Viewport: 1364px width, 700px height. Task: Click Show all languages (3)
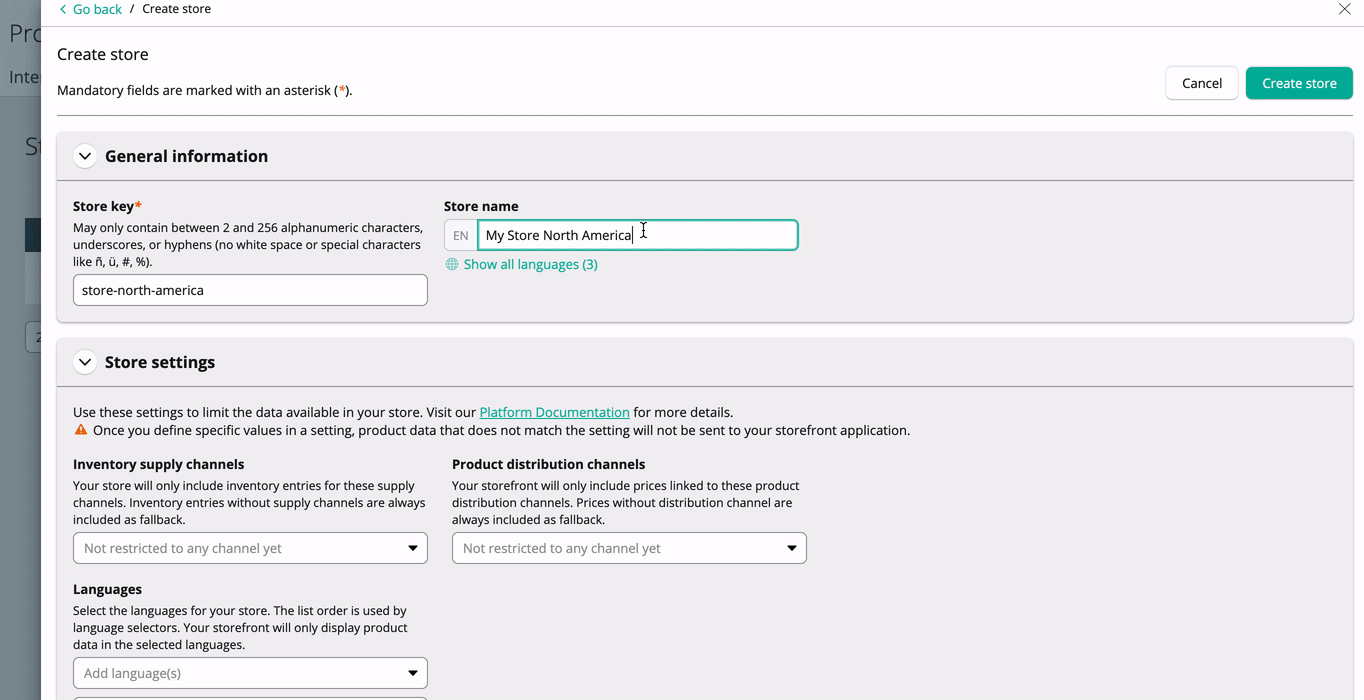coord(530,264)
